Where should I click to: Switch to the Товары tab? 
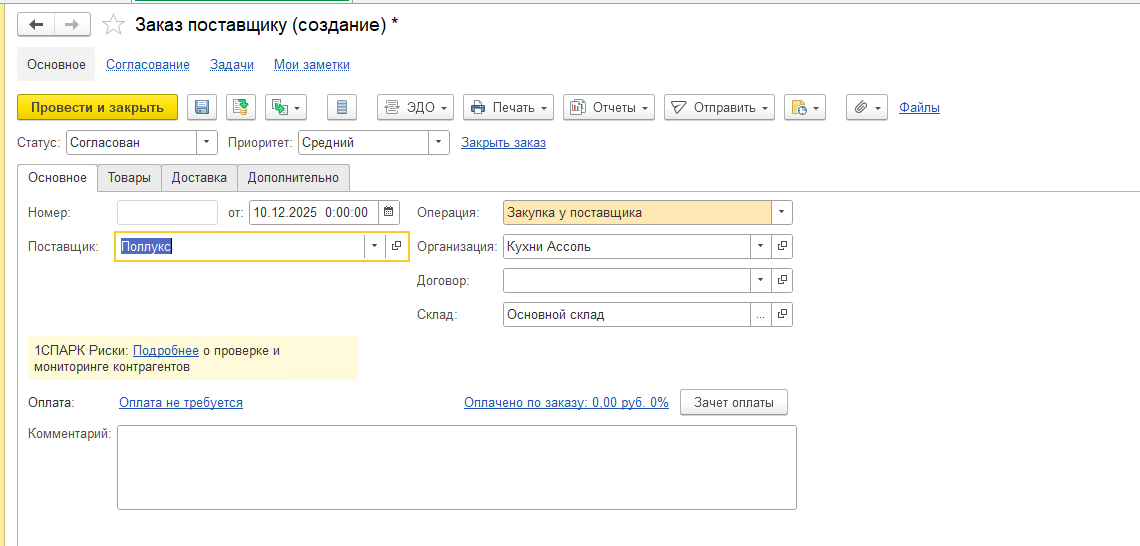tap(129, 178)
